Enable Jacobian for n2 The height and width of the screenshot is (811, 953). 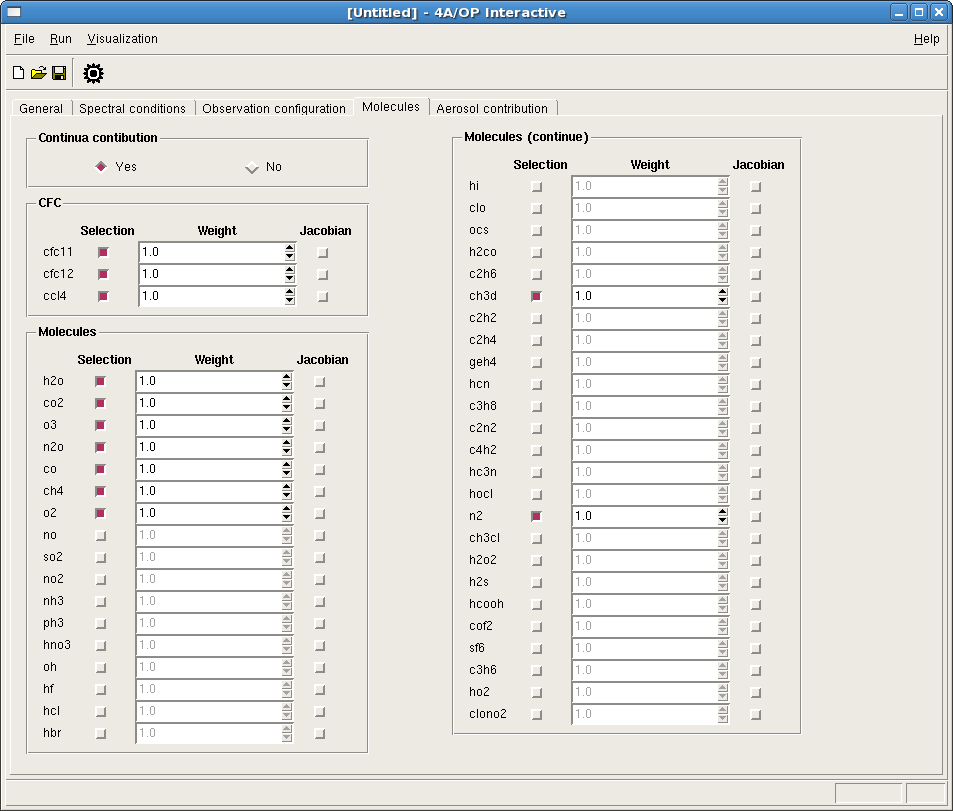coord(755,517)
